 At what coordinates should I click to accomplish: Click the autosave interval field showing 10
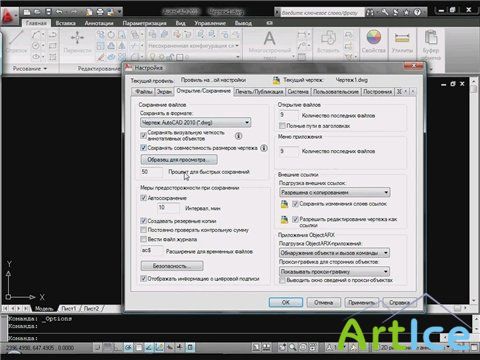pos(168,208)
